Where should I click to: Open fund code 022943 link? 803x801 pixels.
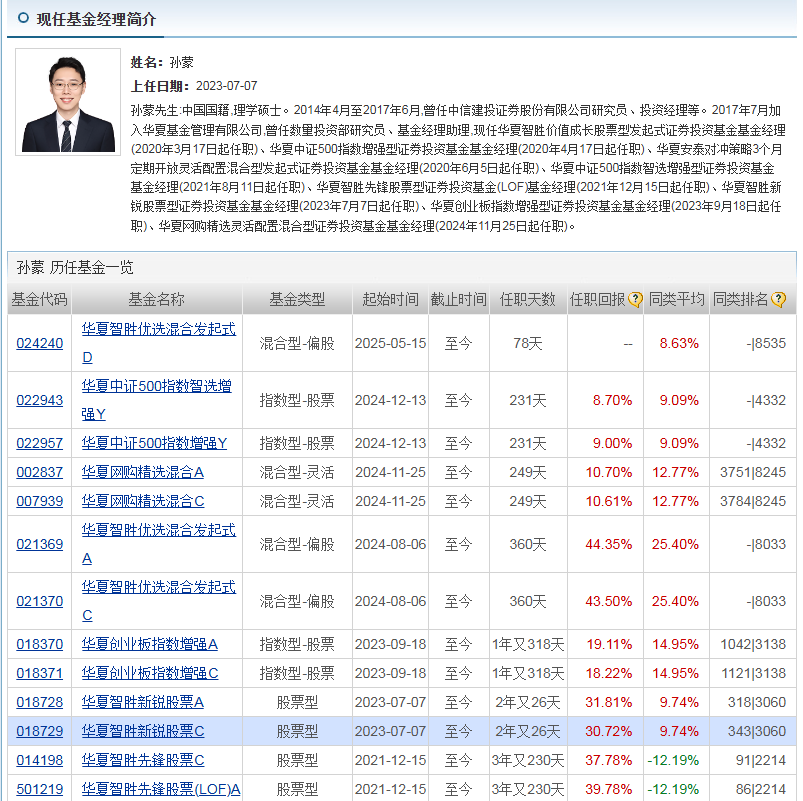tap(39, 400)
